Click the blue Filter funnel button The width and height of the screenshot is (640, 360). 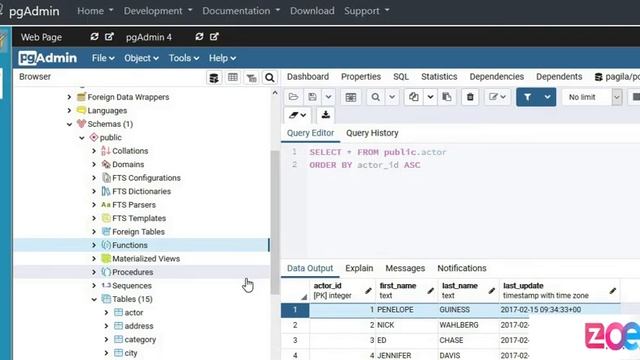click(x=528, y=97)
